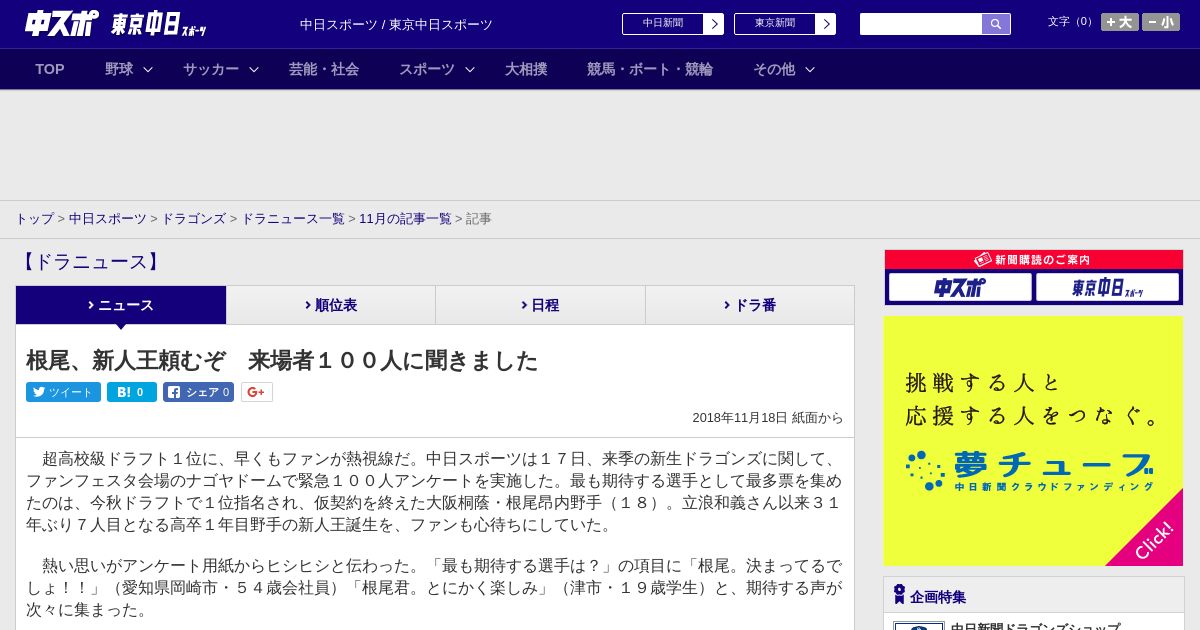Viewport: 1200px width, 630px height.
Task: Click the Twitter tweet share button
Action: click(63, 392)
